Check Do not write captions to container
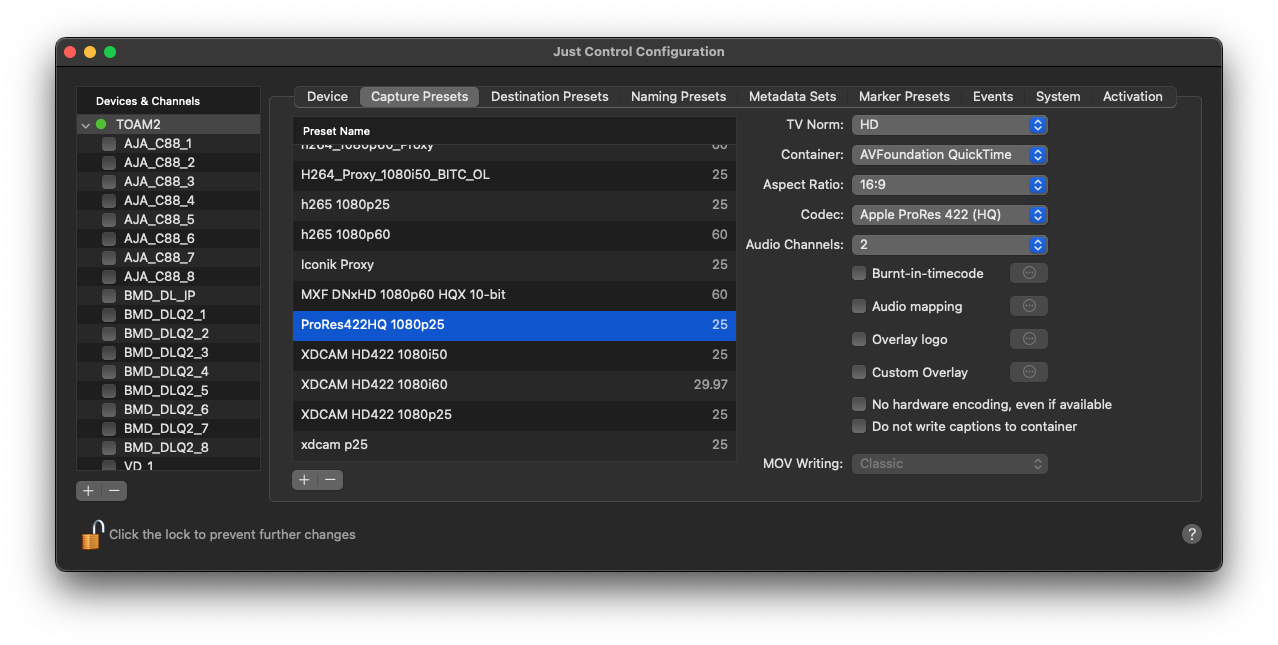 point(859,426)
